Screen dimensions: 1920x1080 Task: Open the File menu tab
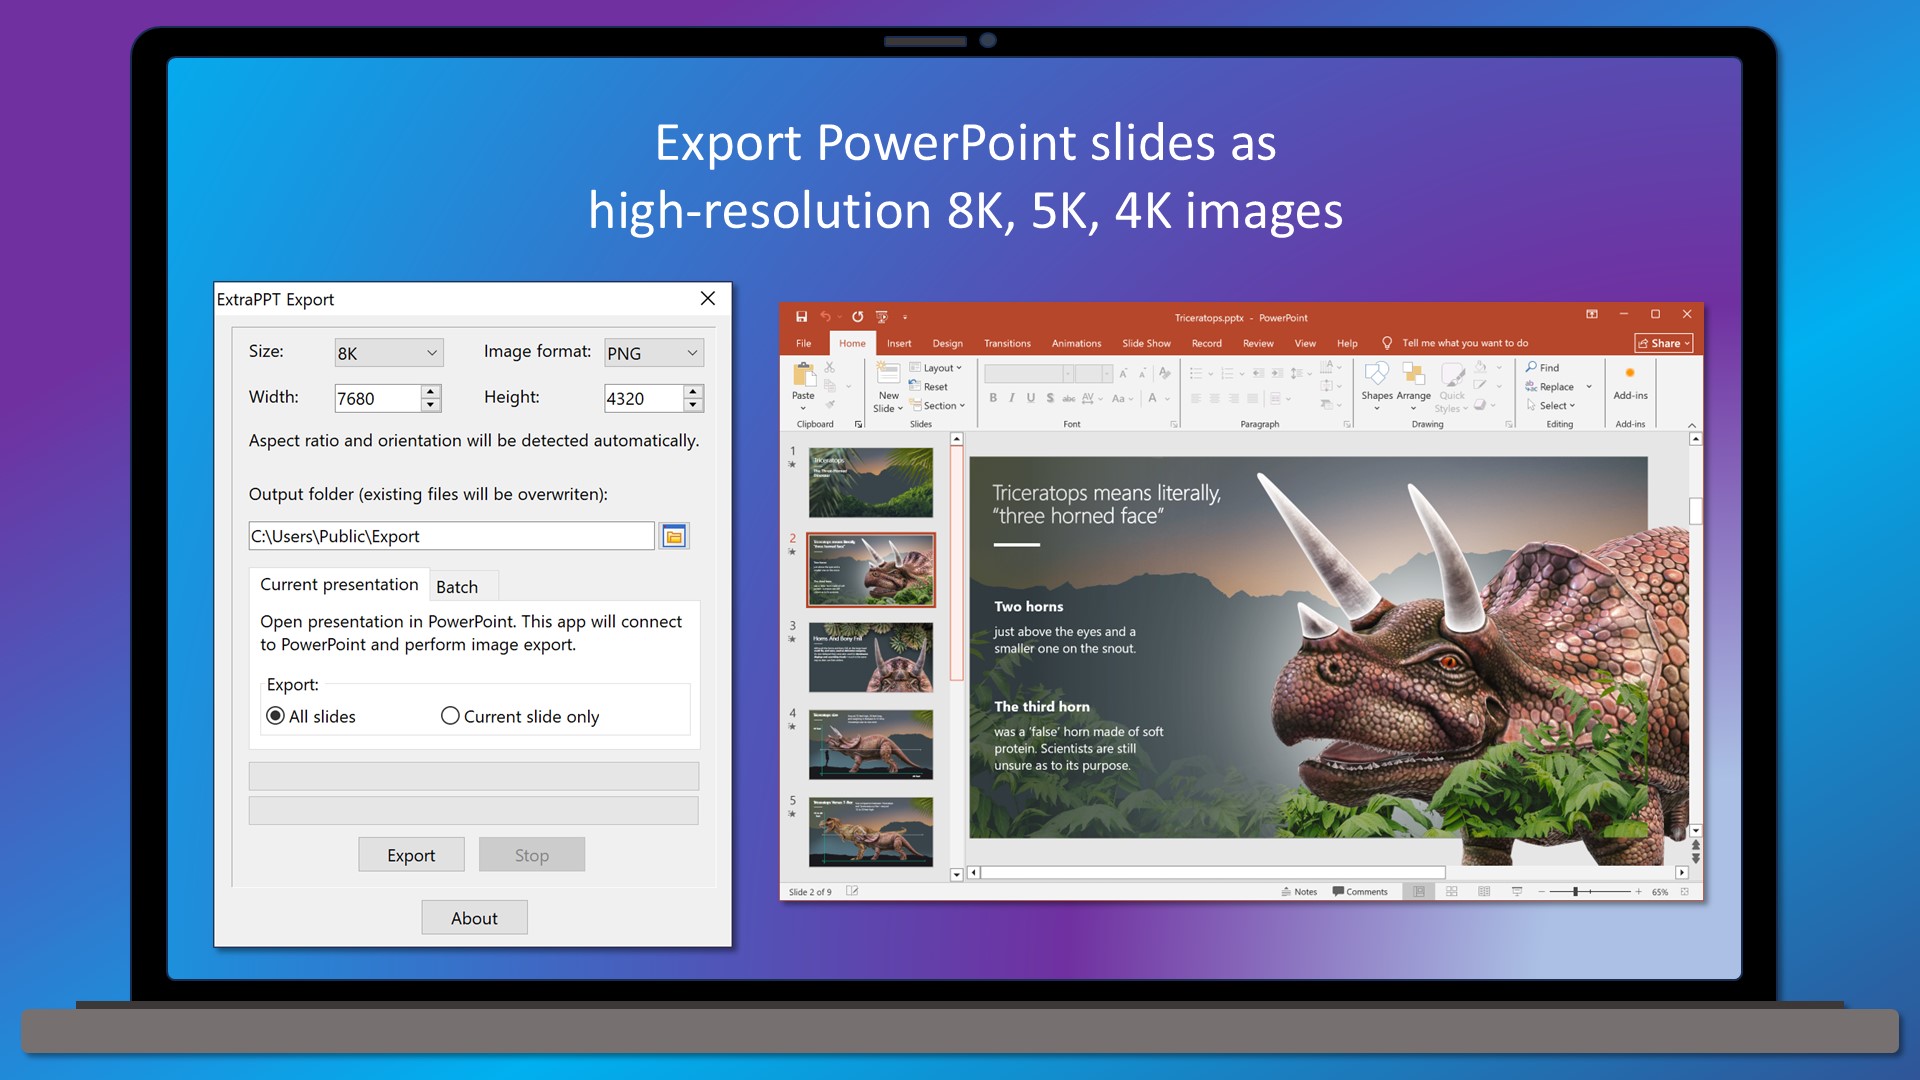(803, 343)
